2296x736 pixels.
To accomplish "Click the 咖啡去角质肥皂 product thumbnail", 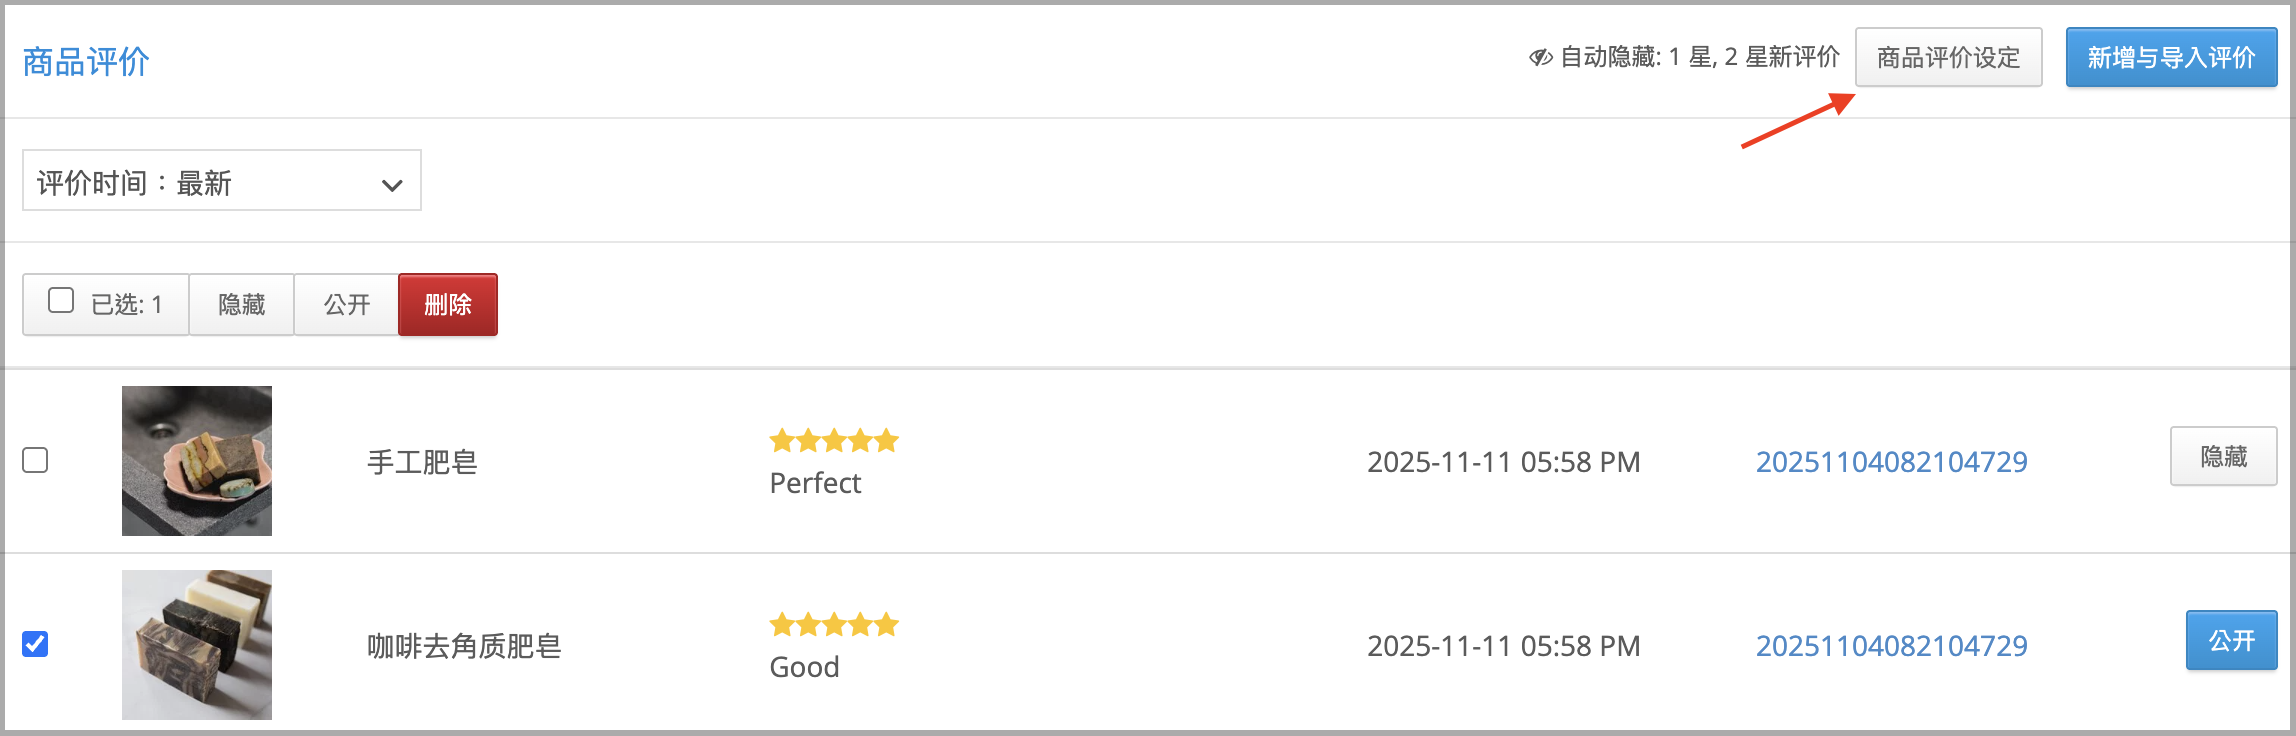I will point(197,645).
